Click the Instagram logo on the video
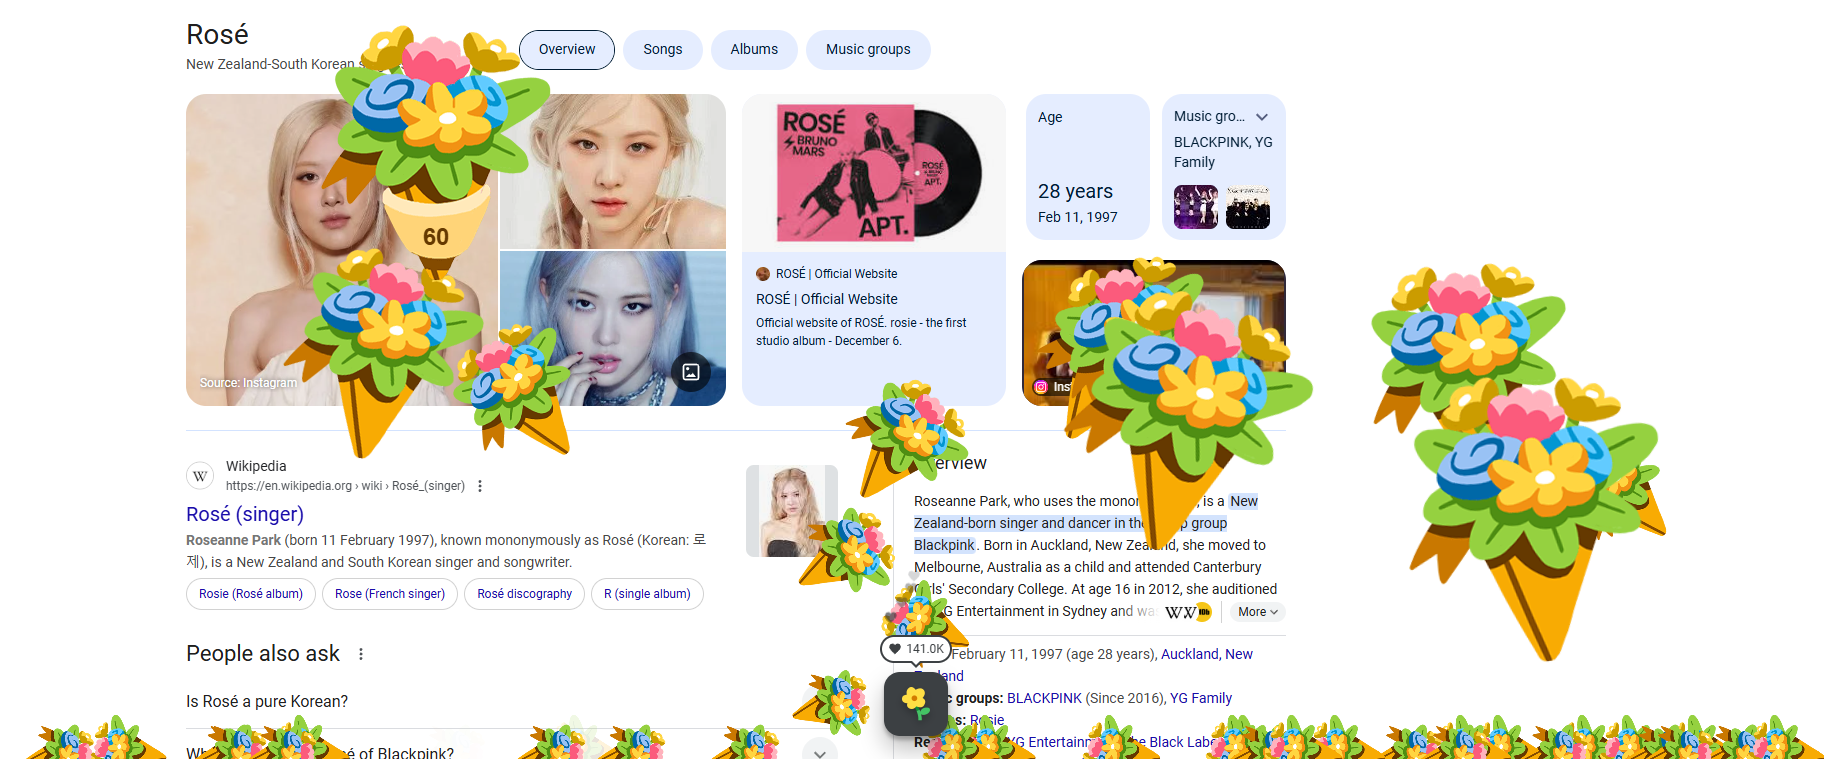1824x759 pixels. [1041, 387]
